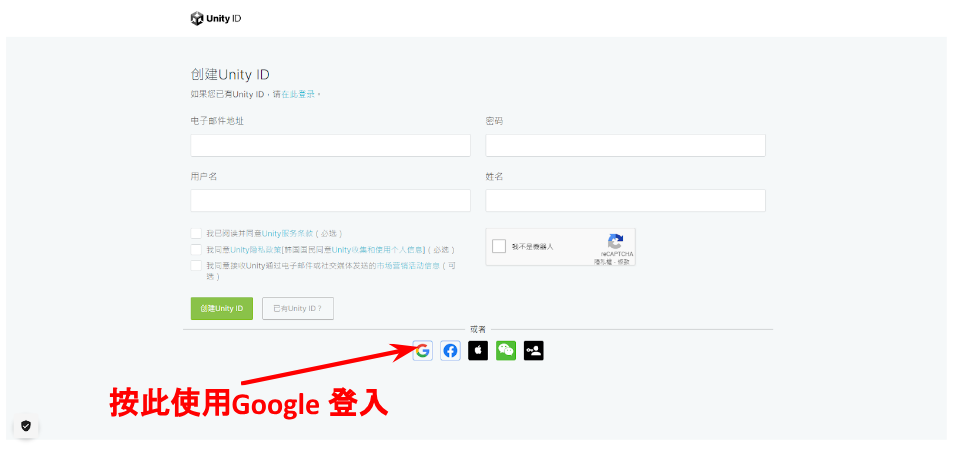
Task: Open the Unity服务条款 link
Action: [x=287, y=233]
